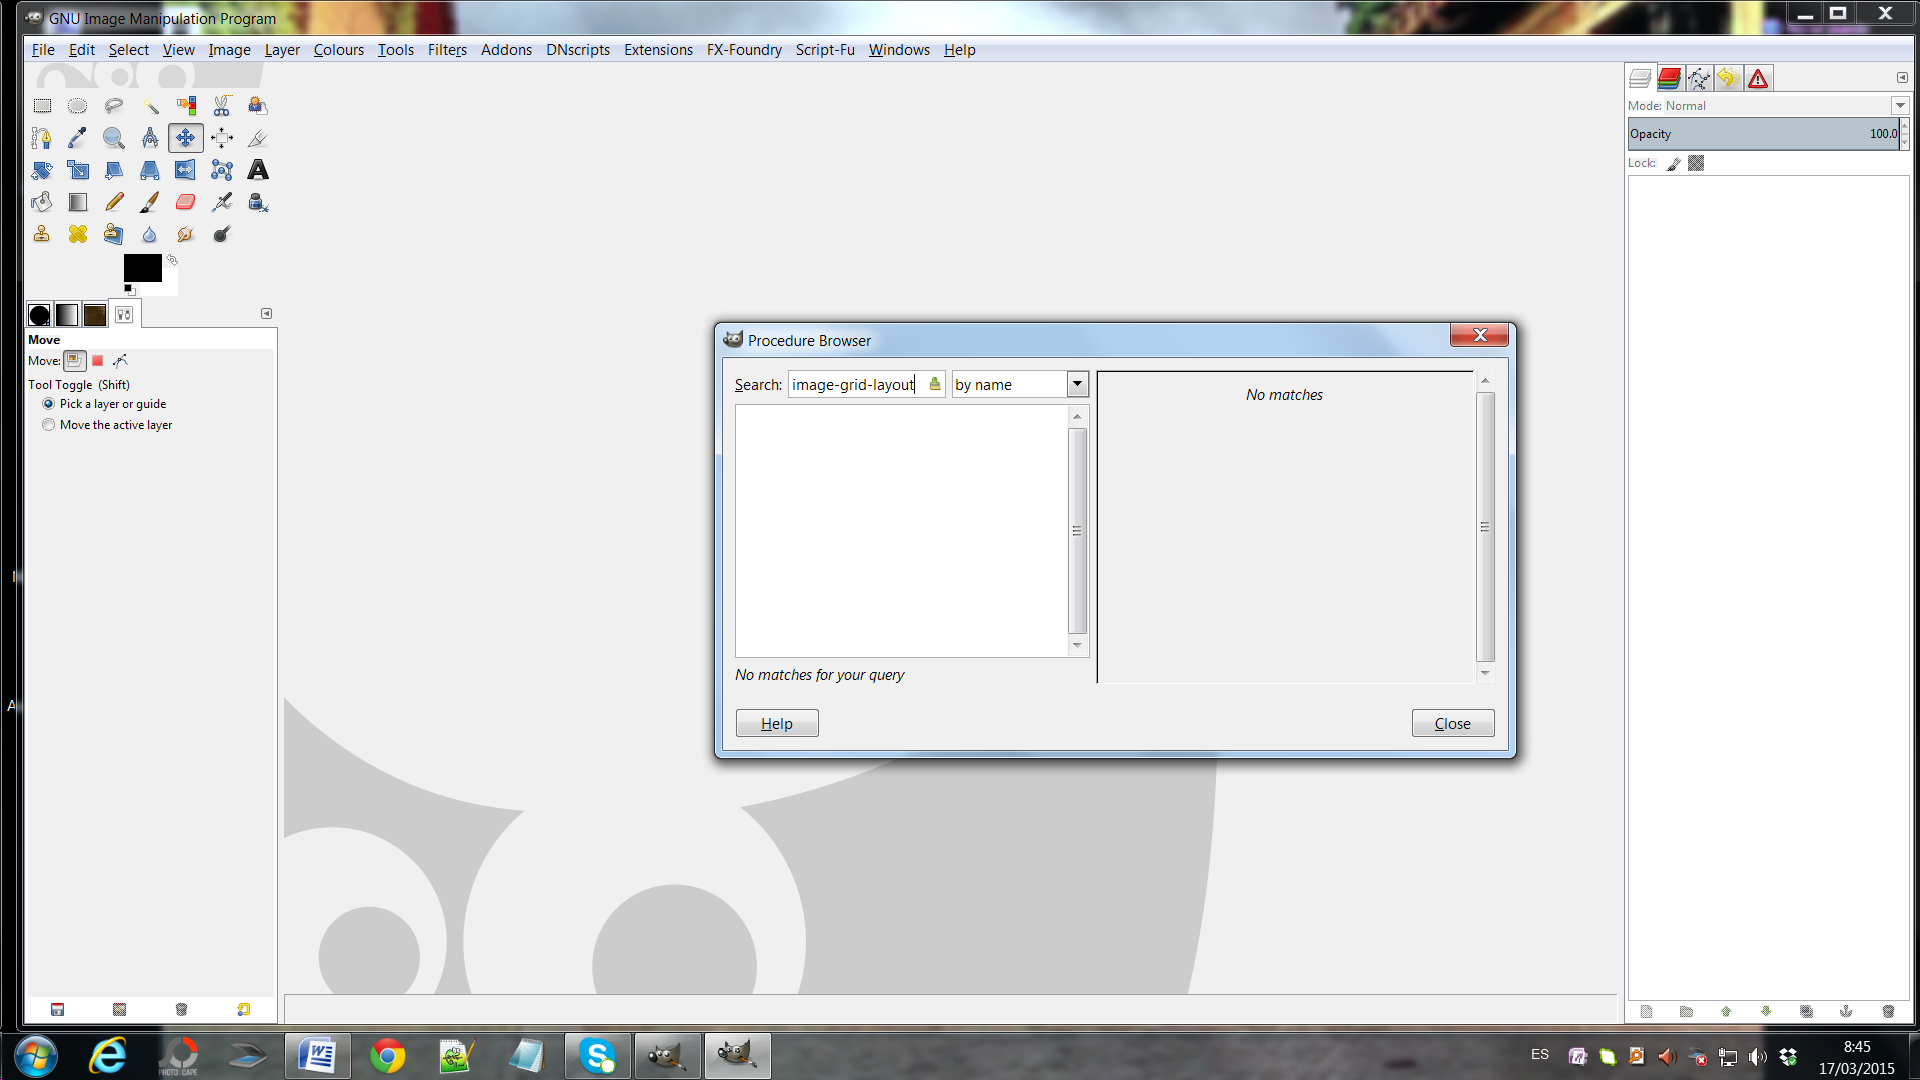Screen dimensions: 1920x1080
Task: Select the Colour Picker eyedropper tool
Action: [x=78, y=138]
